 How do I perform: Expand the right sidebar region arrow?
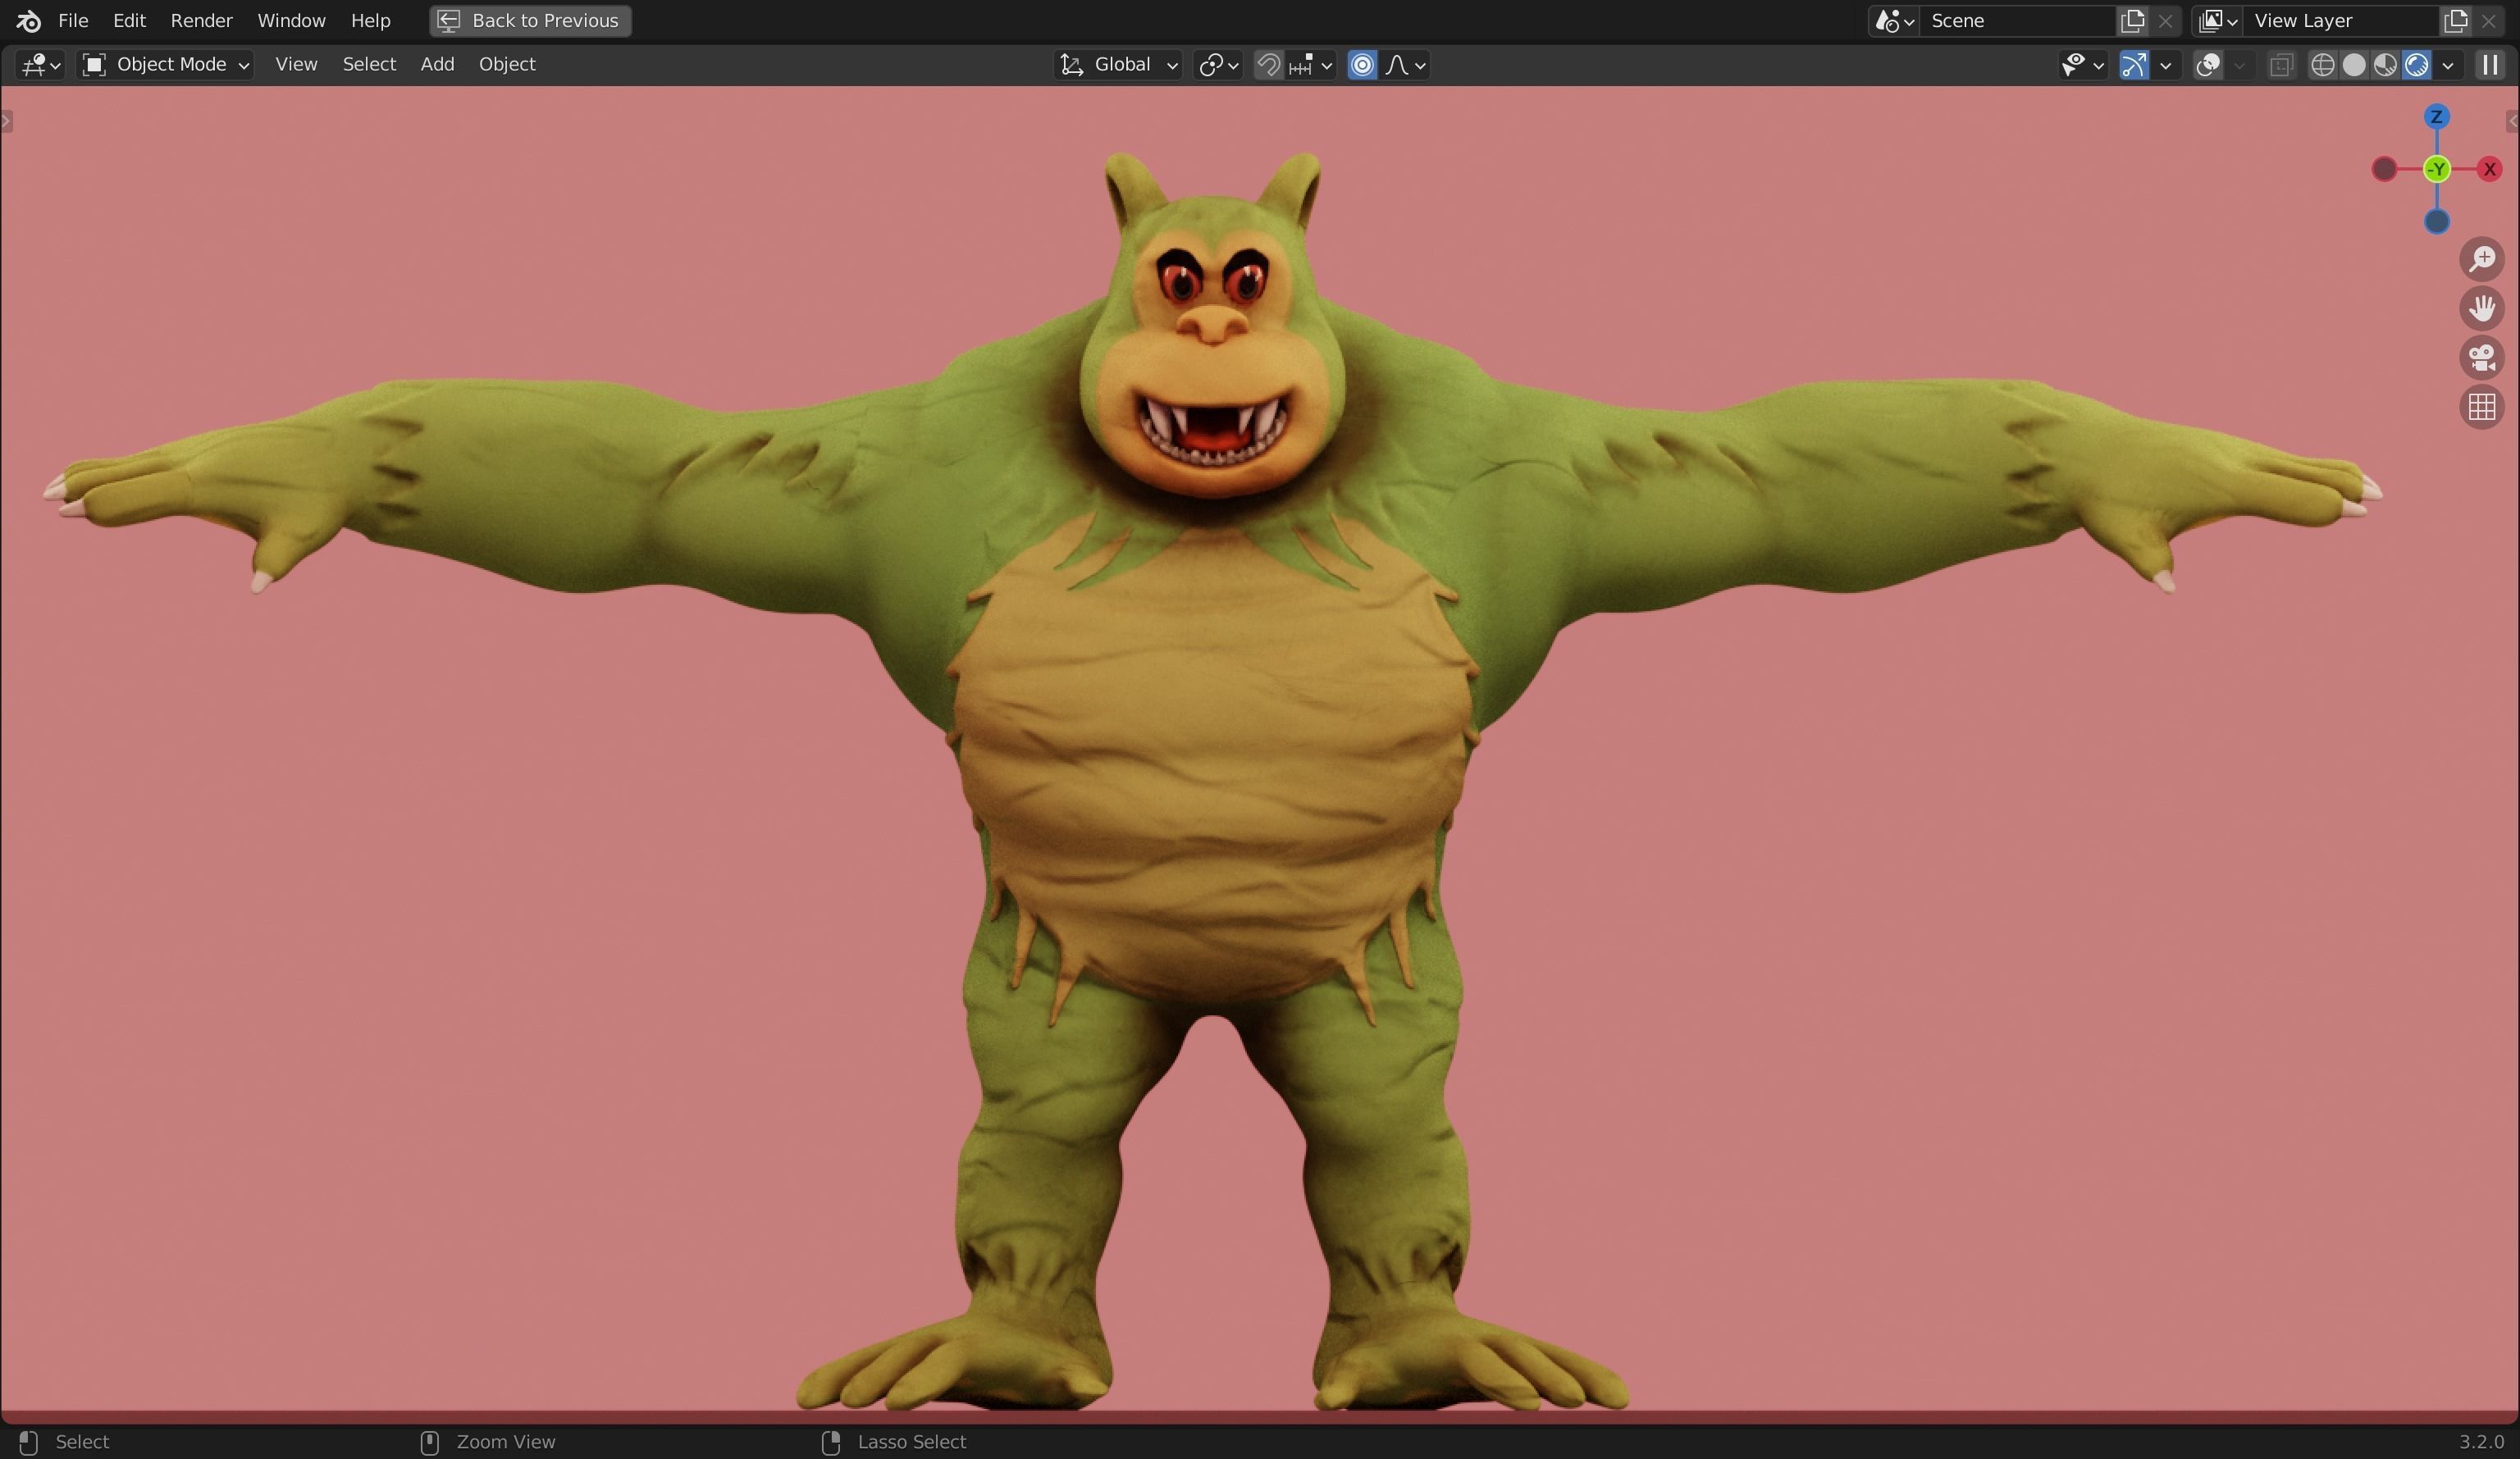2512,122
